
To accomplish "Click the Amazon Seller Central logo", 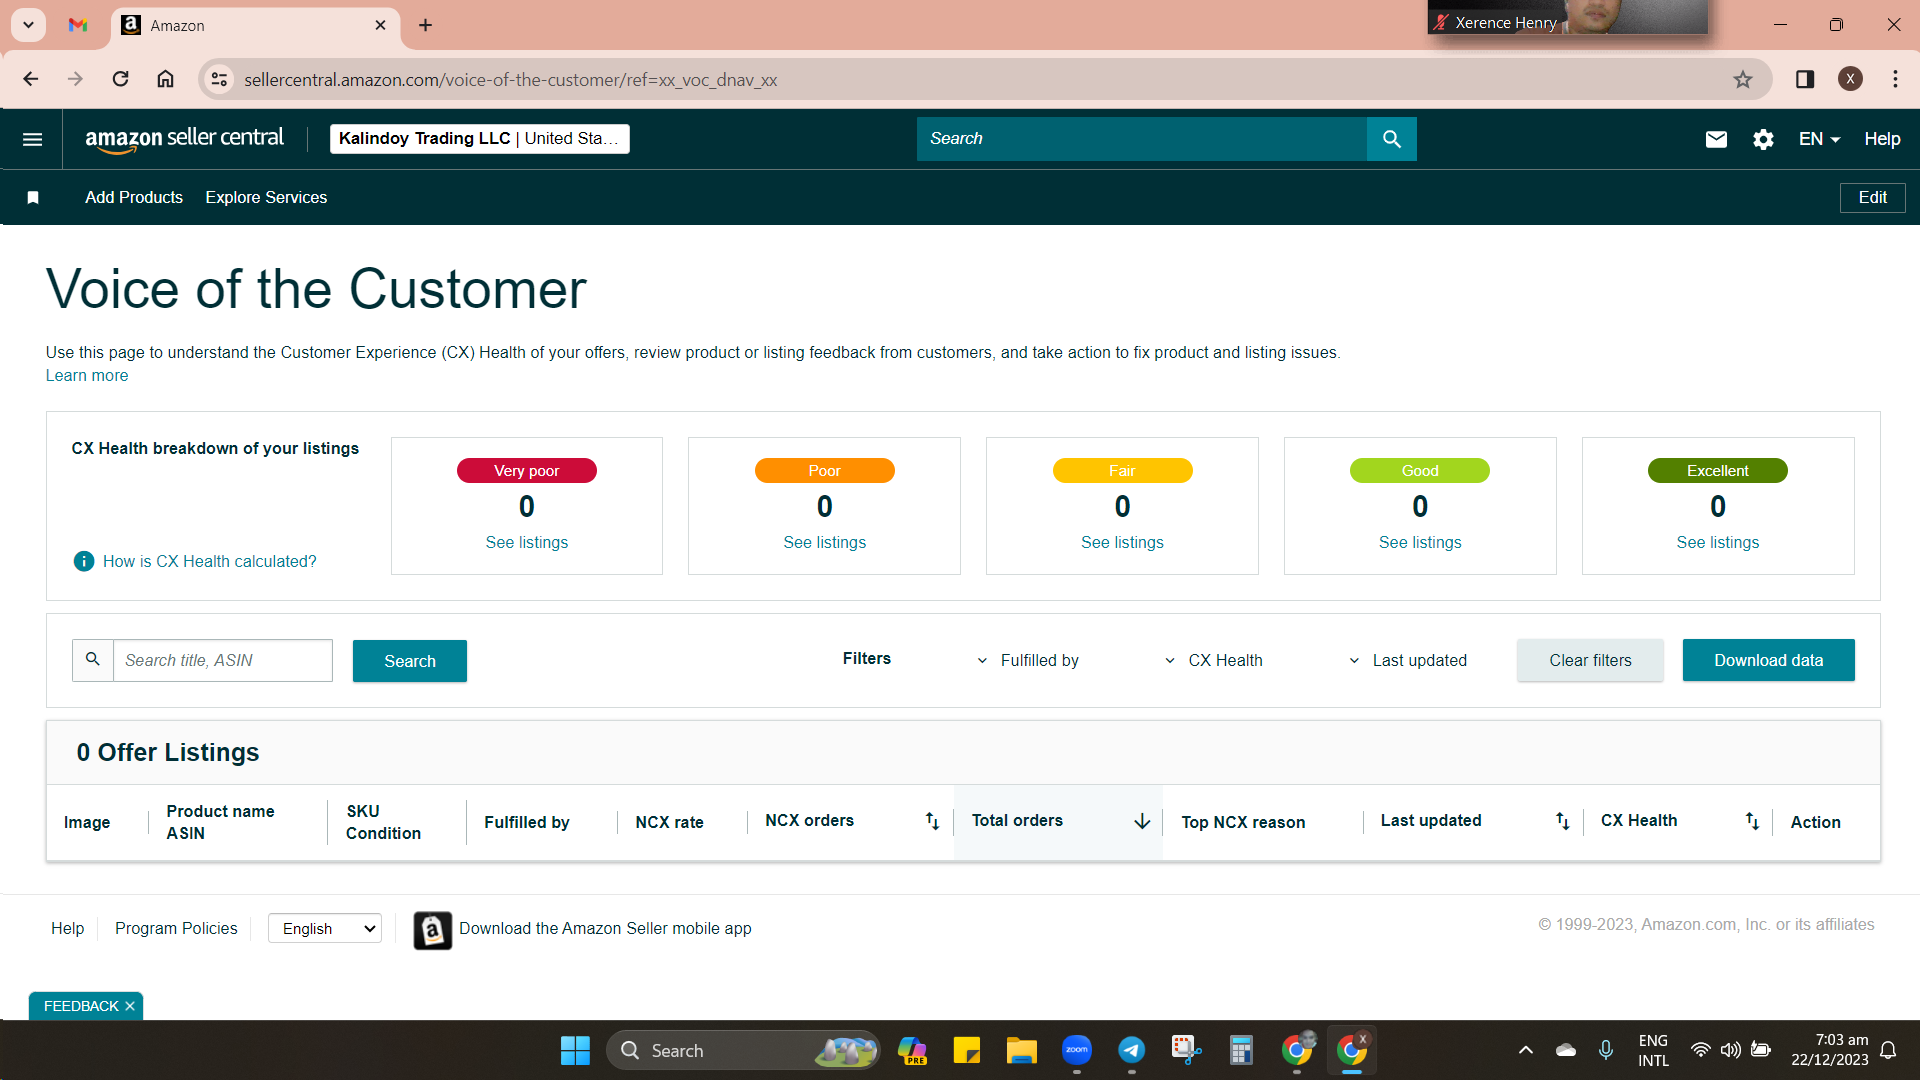I will pos(184,139).
